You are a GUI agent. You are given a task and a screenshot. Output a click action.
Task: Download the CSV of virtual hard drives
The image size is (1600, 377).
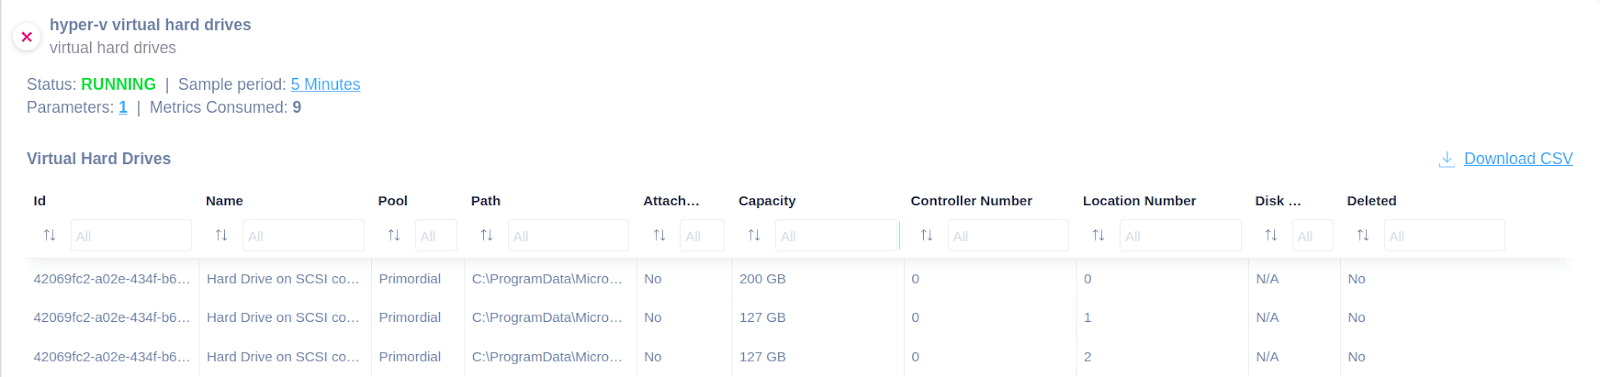pyautogui.click(x=1518, y=159)
